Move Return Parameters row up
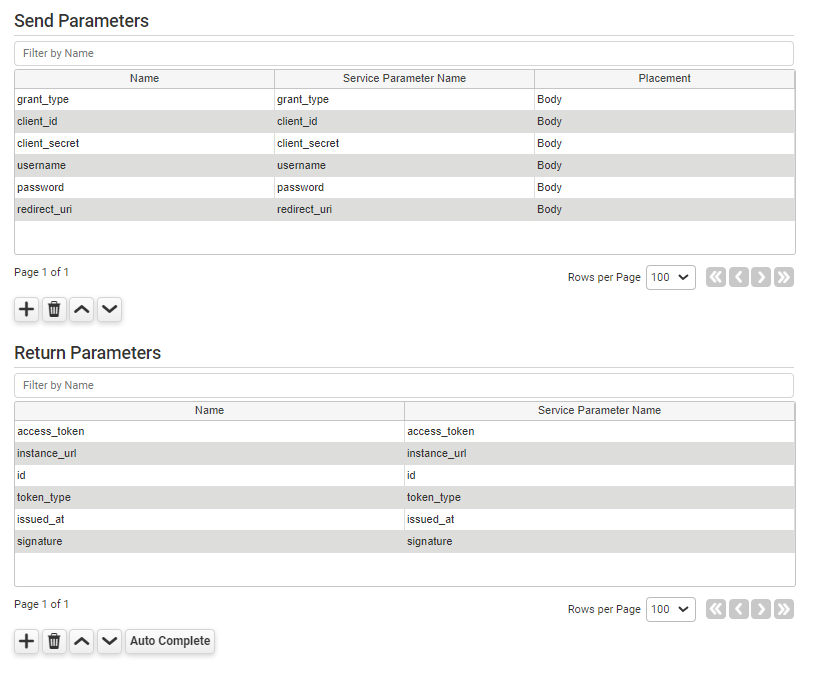 click(x=81, y=641)
